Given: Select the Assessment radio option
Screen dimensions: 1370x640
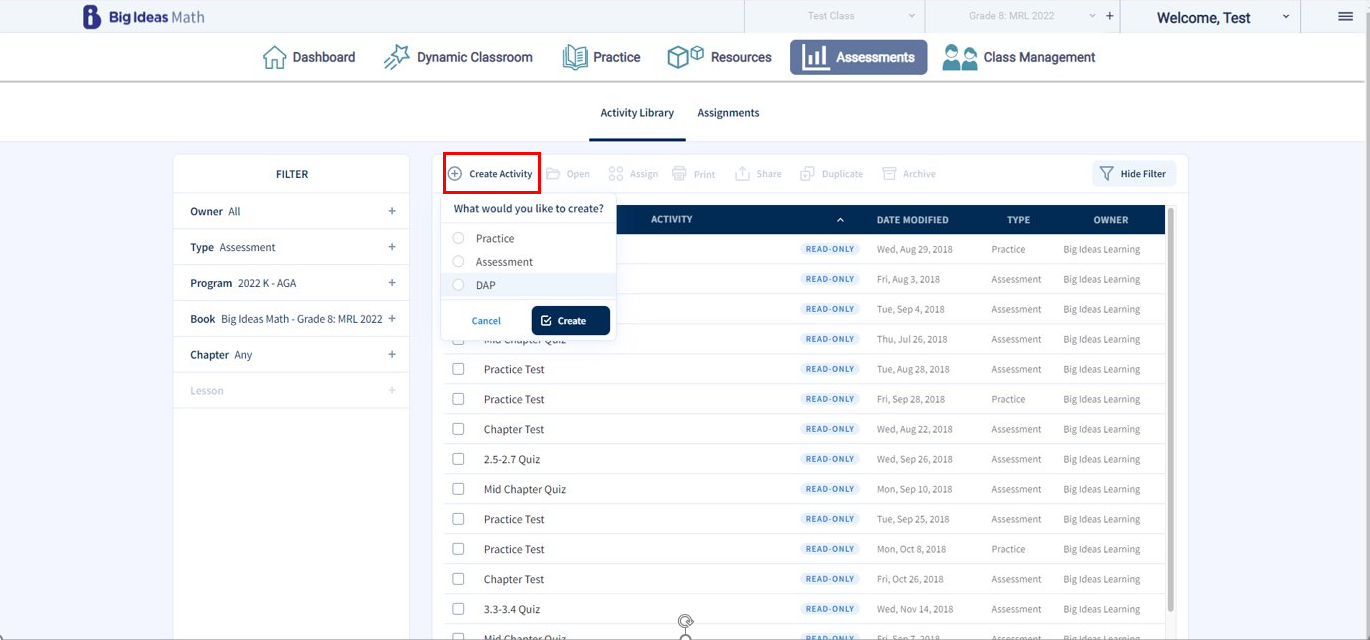Looking at the screenshot, I should pyautogui.click(x=459, y=261).
